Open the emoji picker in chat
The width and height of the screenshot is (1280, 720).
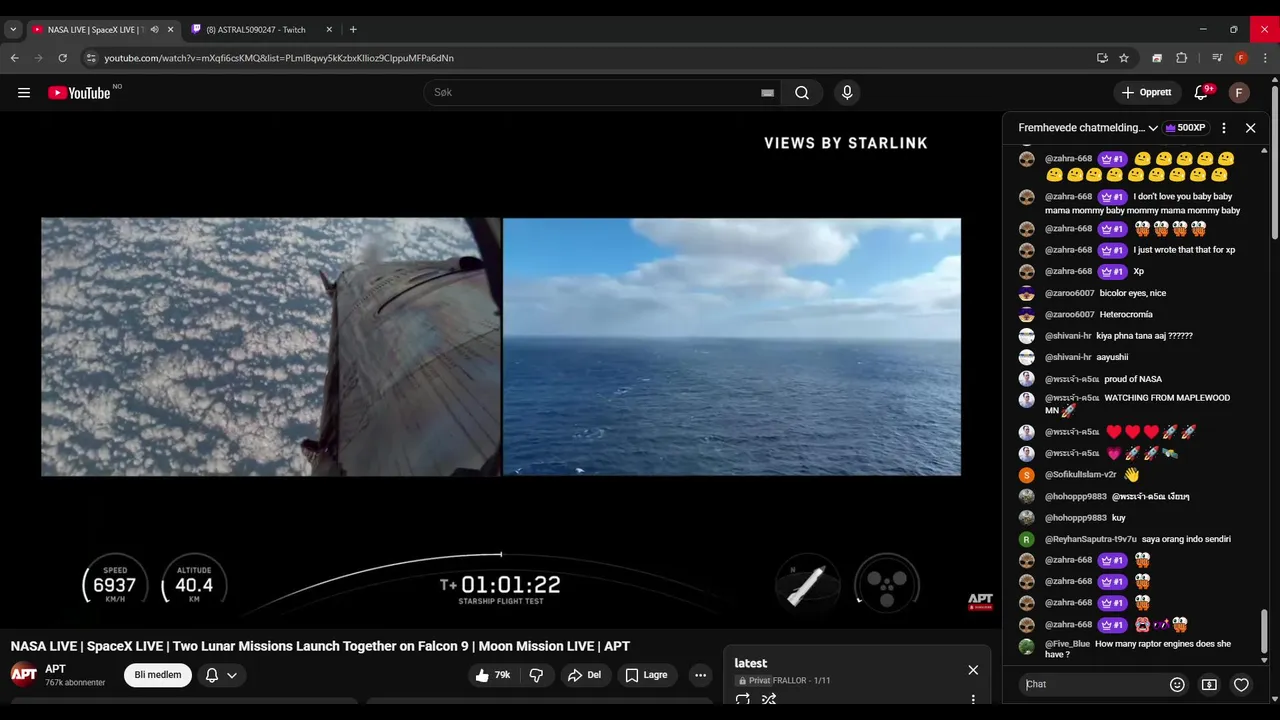coord(1177,685)
